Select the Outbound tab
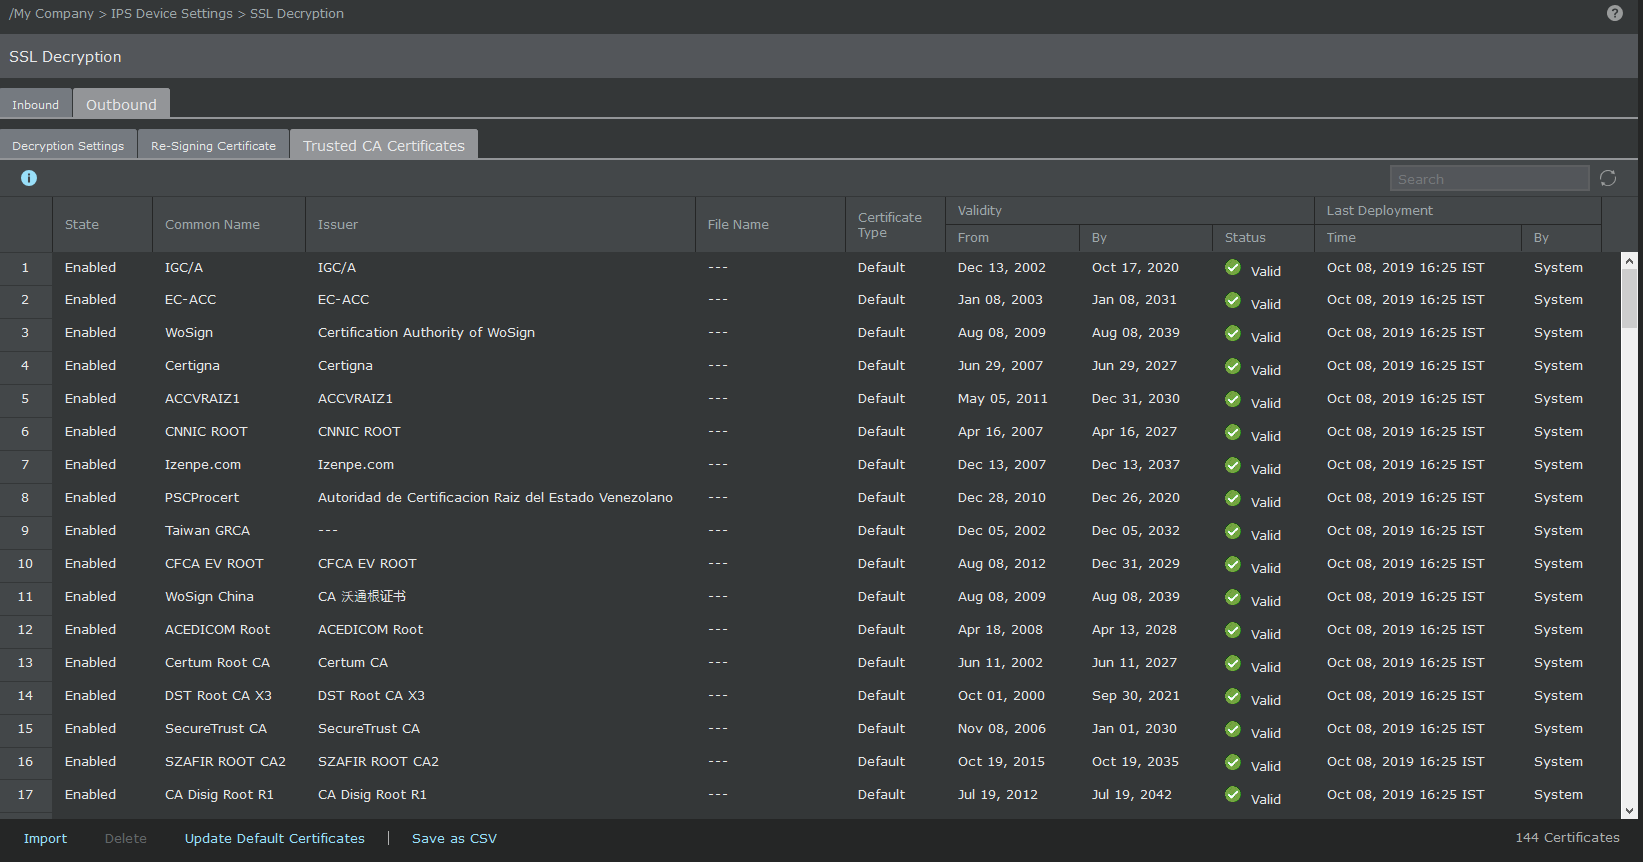Image resolution: width=1643 pixels, height=862 pixels. pos(121,104)
